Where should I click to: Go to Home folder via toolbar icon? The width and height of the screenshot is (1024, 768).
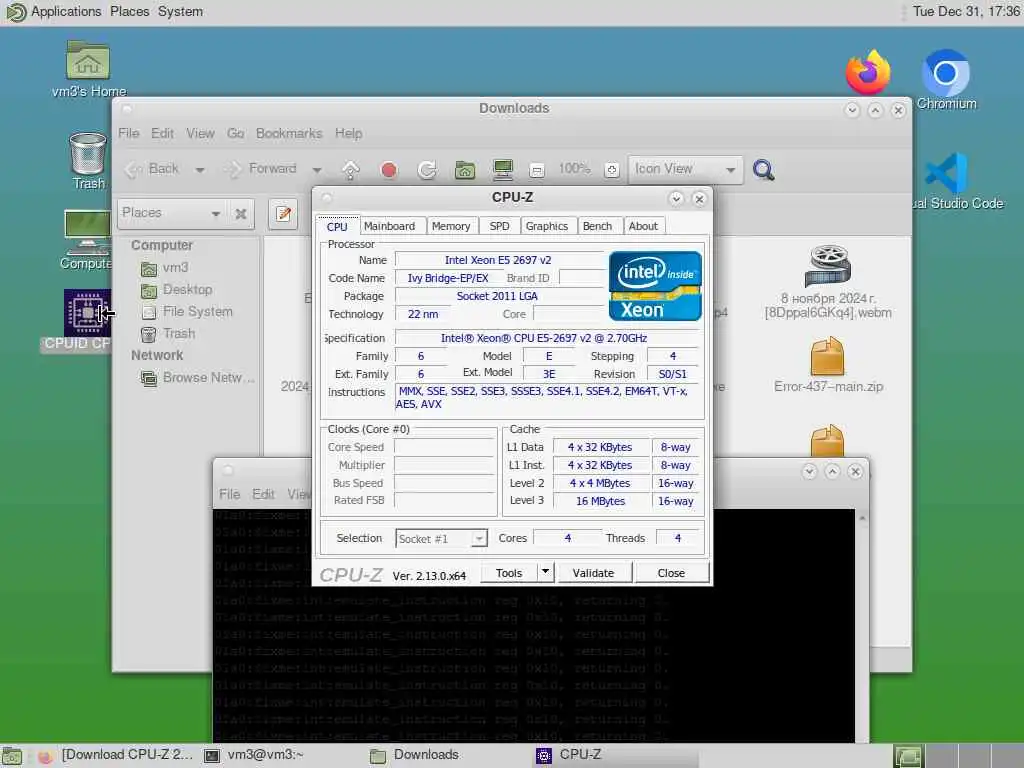[464, 170]
